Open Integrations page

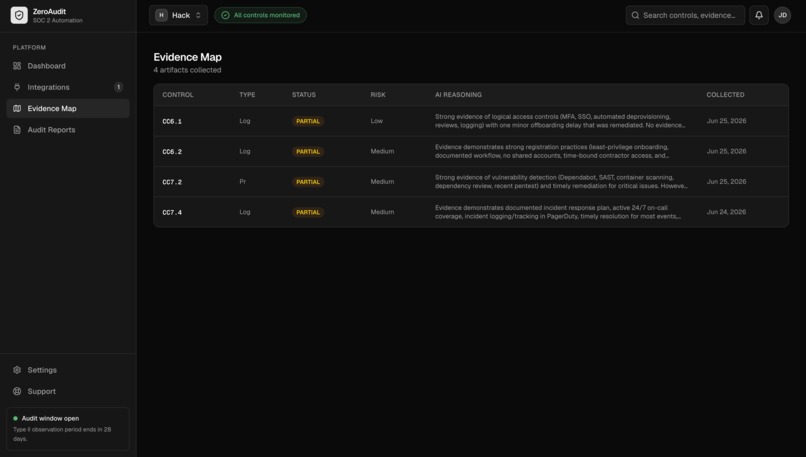(68, 87)
